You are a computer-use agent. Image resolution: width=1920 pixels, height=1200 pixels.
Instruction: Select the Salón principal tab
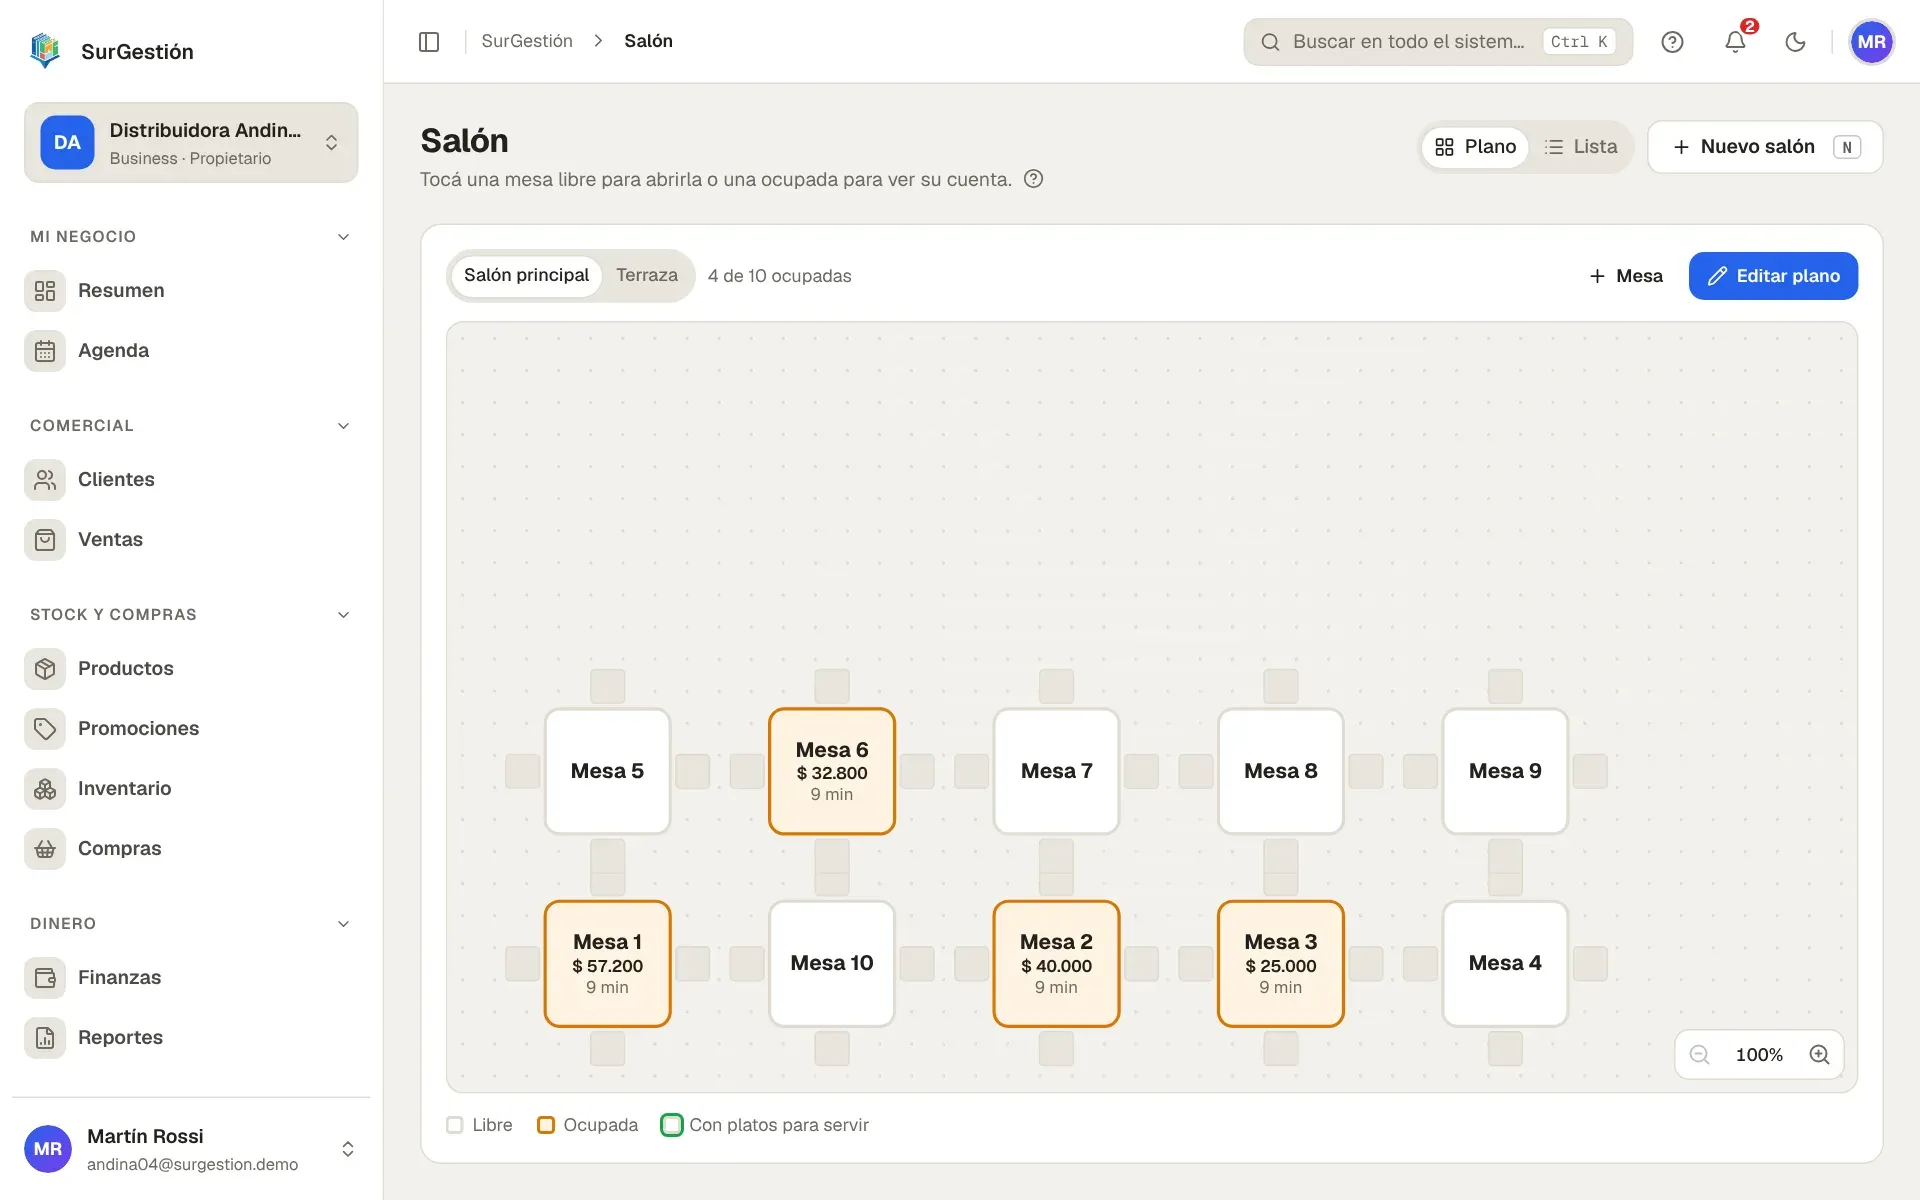[526, 275]
